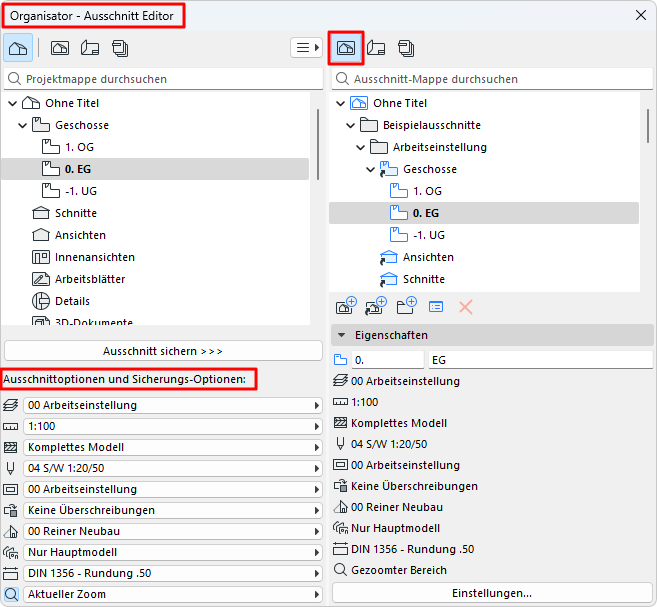Open the left panel options menu button
657x607 pixels.
306,48
